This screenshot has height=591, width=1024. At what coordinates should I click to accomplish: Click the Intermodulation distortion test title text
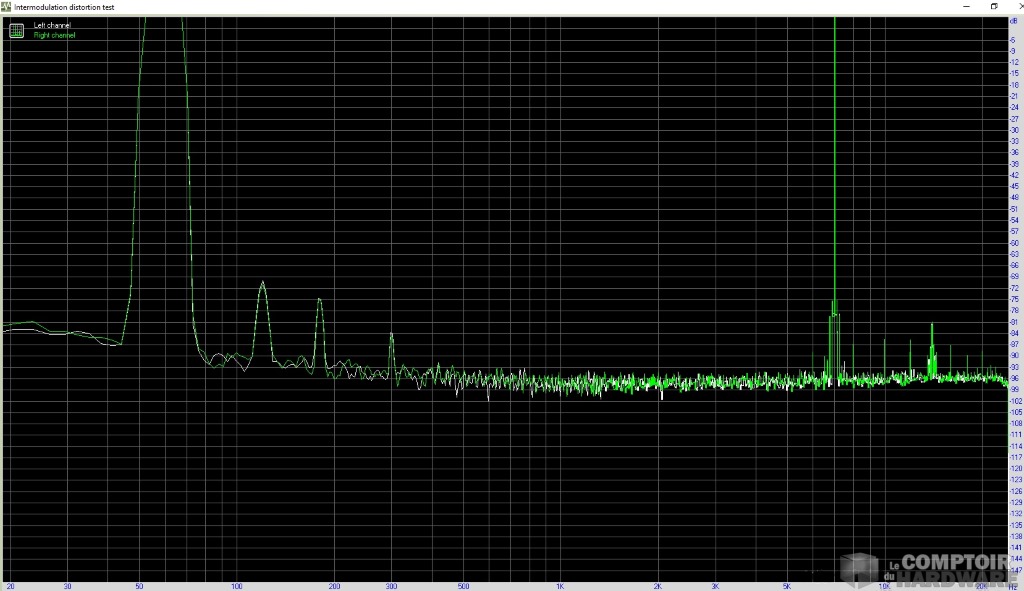(x=64, y=7)
